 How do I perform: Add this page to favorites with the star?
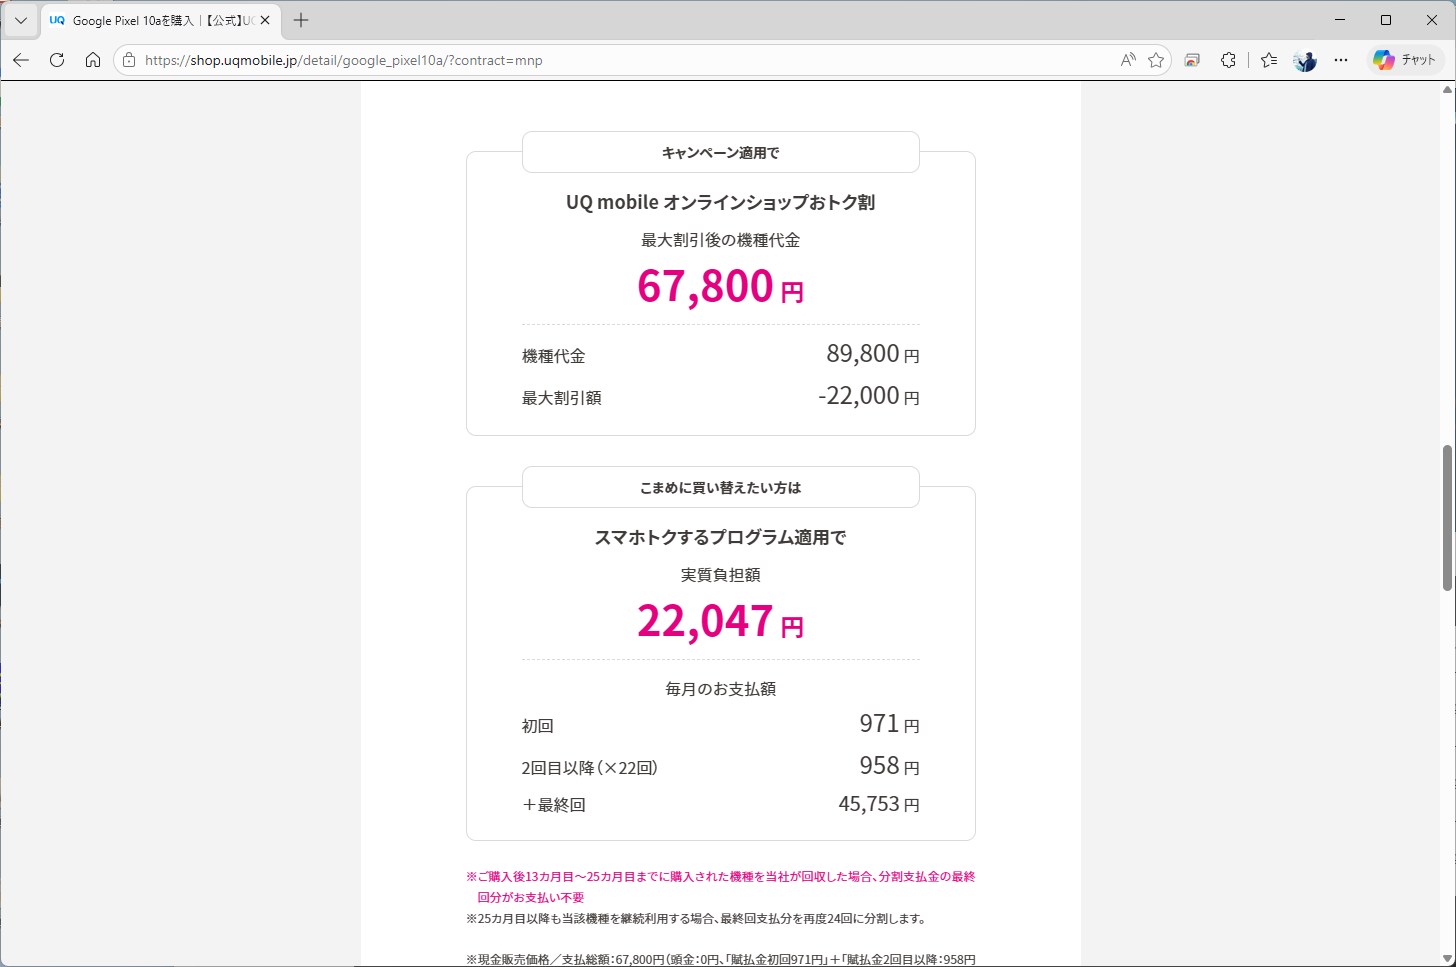point(1156,60)
